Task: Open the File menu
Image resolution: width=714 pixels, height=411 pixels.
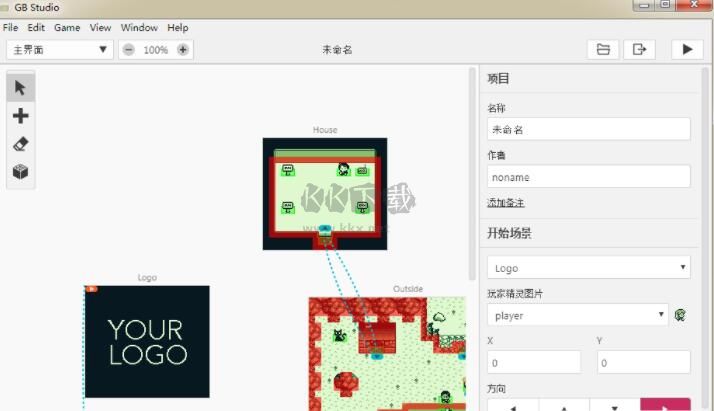Action: point(10,28)
